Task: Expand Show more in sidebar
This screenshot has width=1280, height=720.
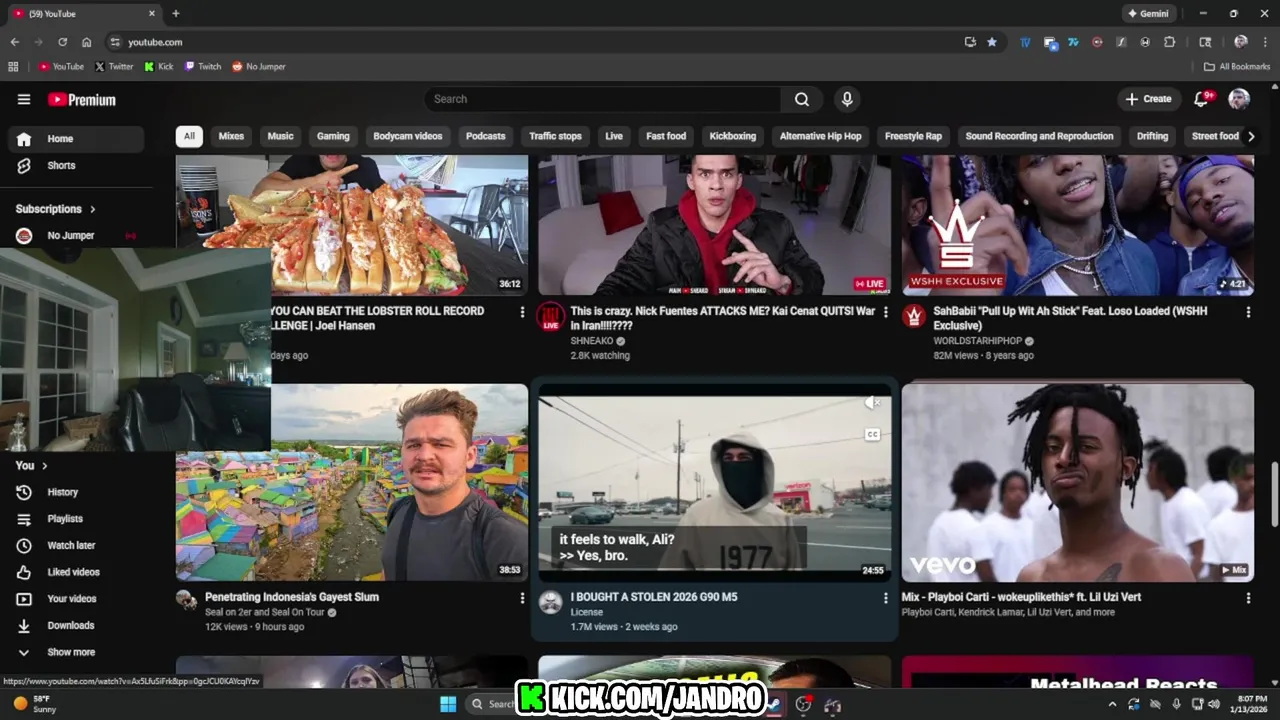Action: [76, 652]
